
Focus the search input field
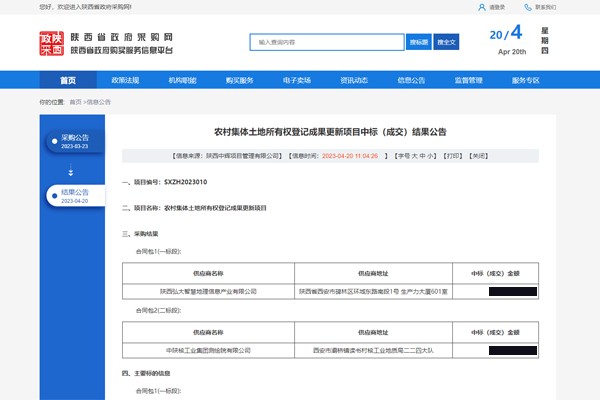click(x=328, y=42)
